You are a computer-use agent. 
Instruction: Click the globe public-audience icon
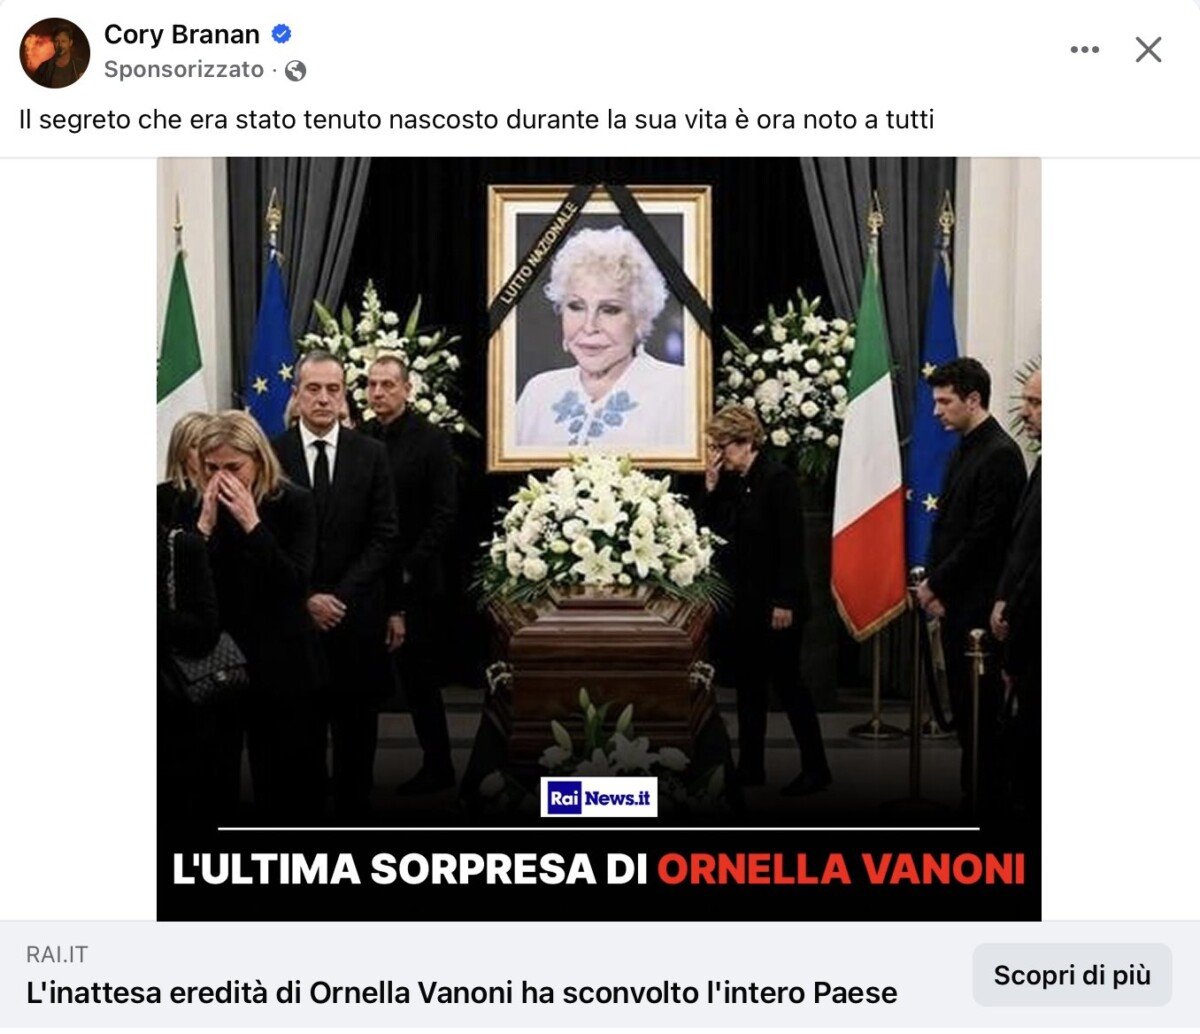coord(295,70)
